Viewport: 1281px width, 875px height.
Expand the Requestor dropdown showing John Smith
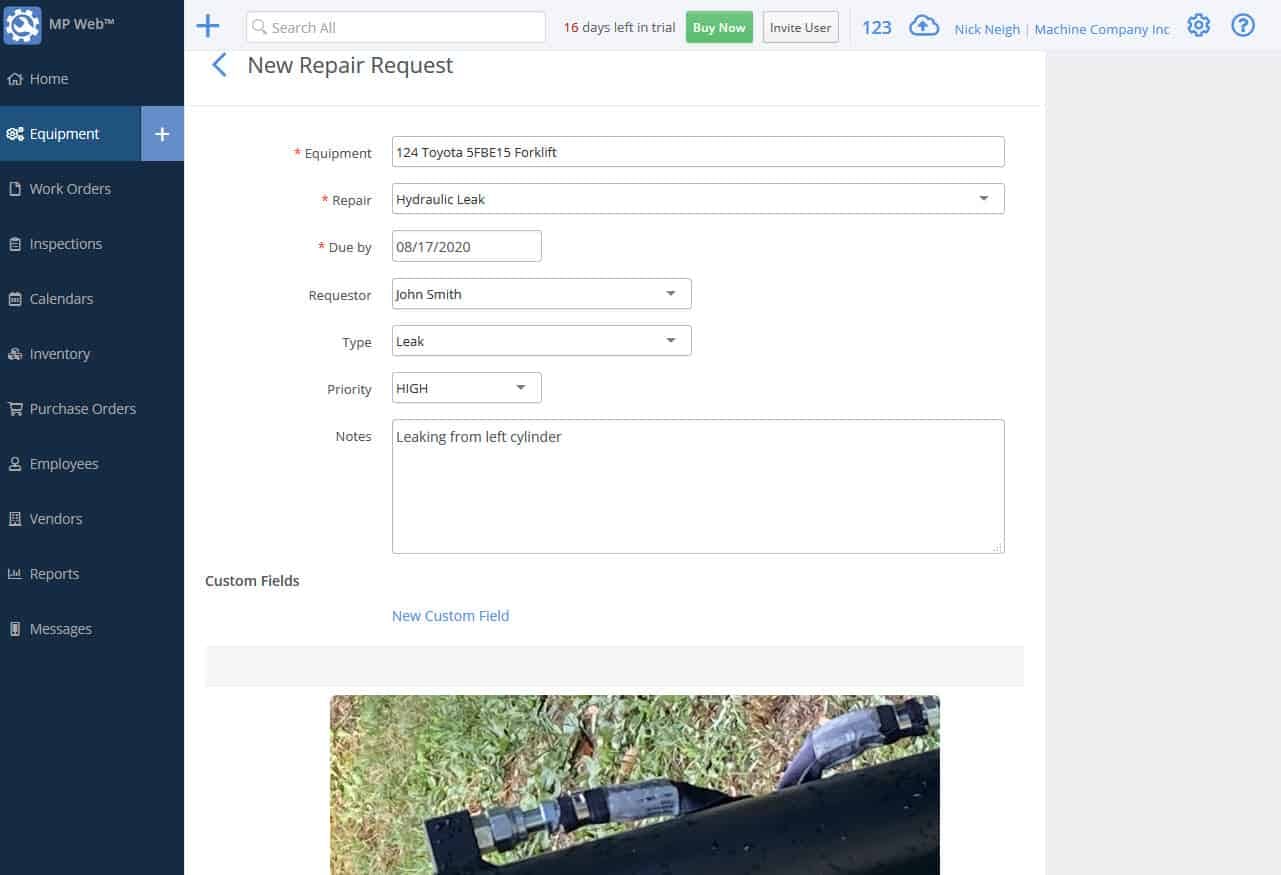coord(671,293)
